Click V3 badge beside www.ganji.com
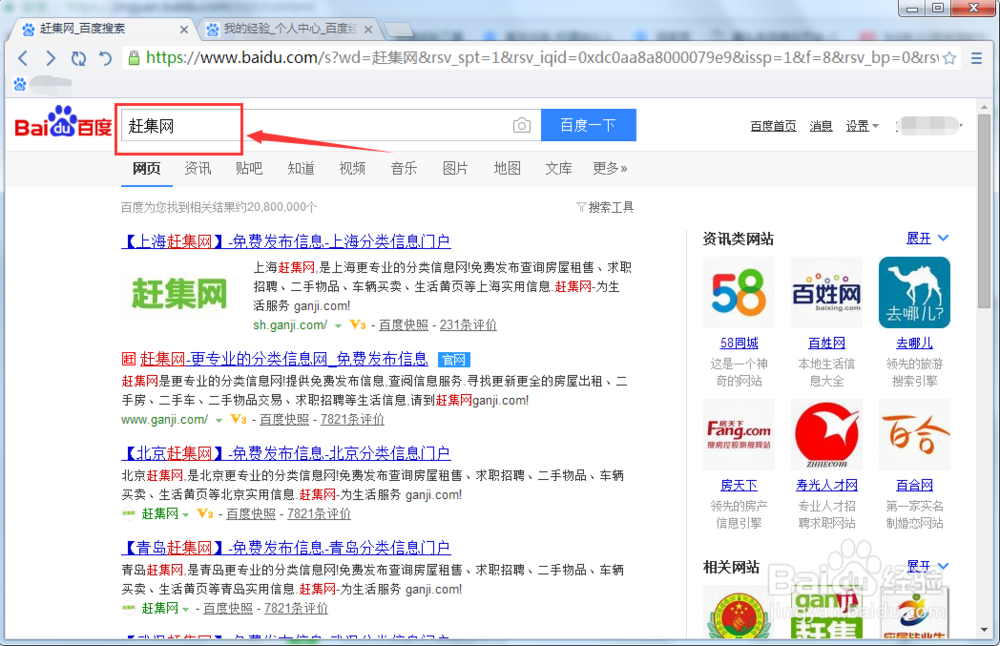 pyautogui.click(x=239, y=420)
